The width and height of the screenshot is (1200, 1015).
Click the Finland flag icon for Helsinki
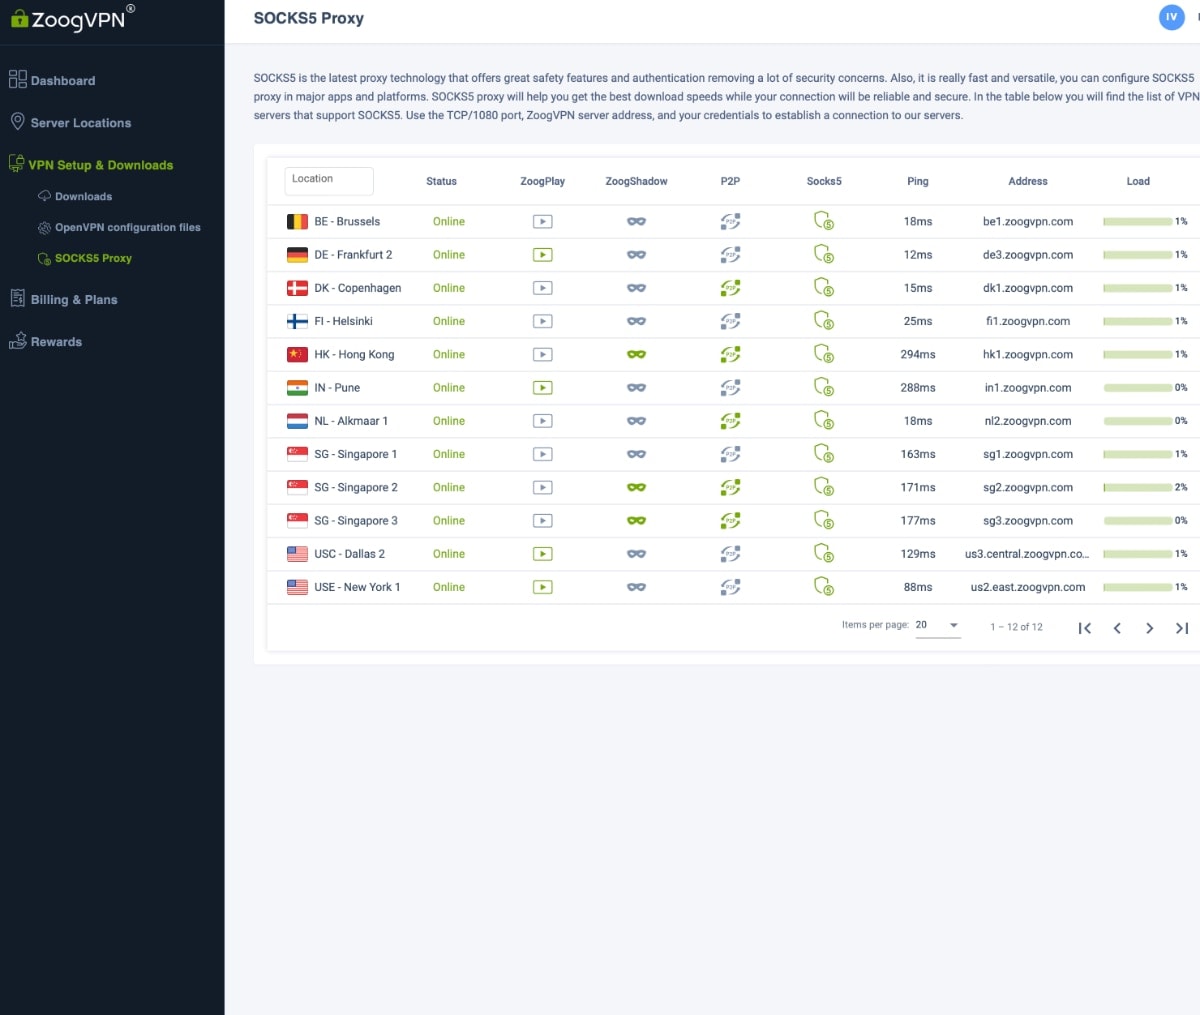coord(297,321)
